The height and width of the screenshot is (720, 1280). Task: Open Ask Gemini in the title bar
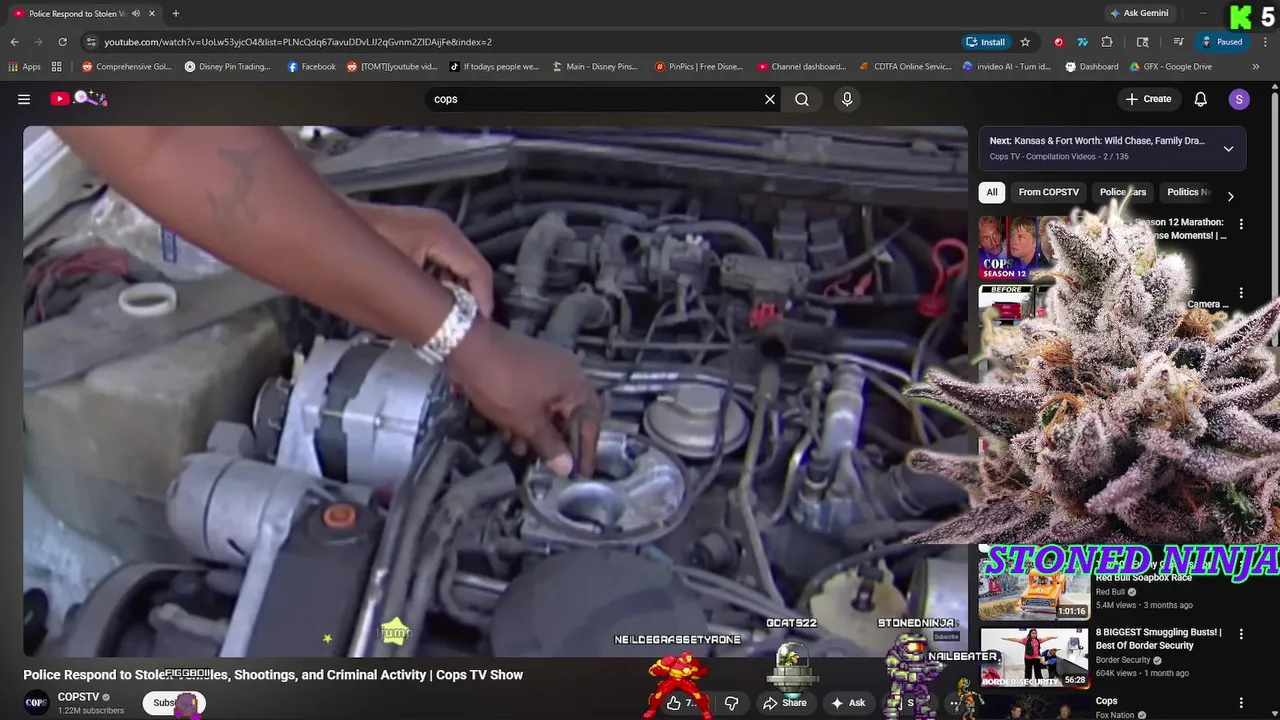(x=1139, y=13)
